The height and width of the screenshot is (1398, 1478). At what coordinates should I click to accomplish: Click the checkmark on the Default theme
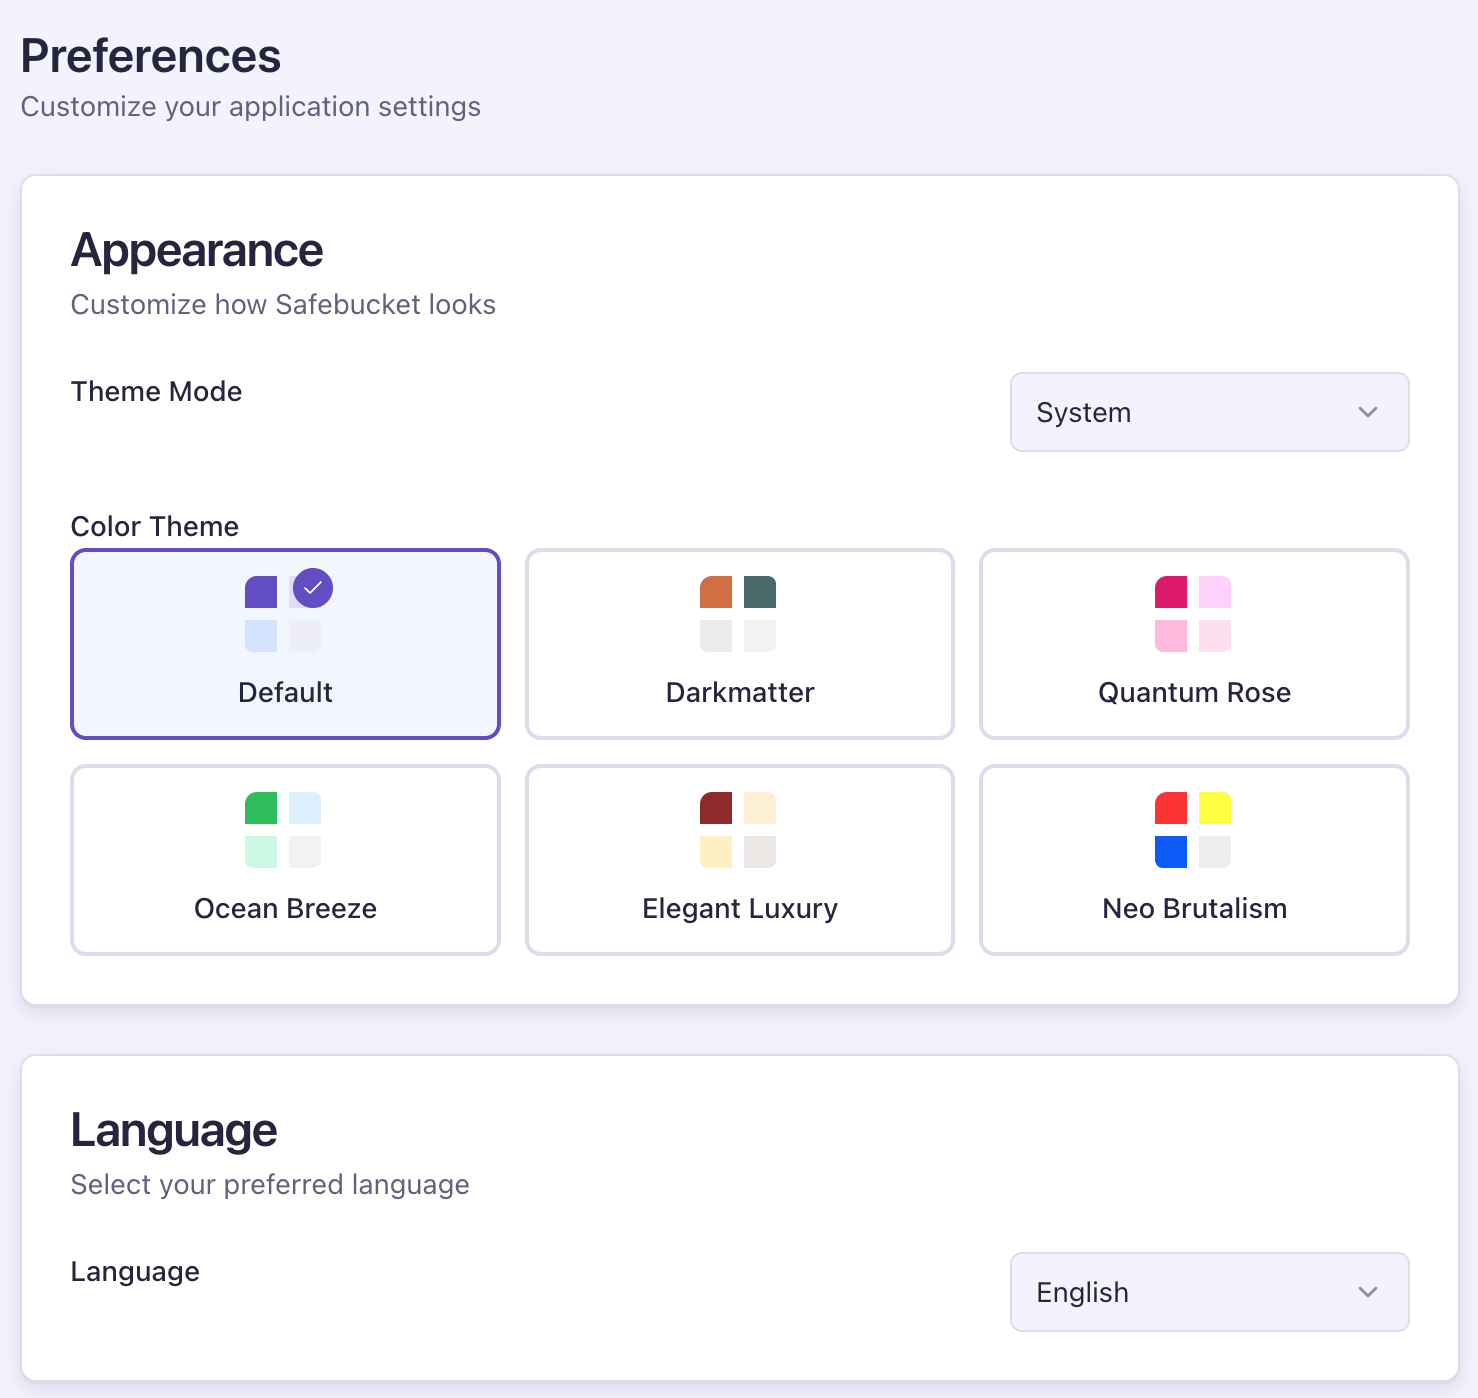312,588
